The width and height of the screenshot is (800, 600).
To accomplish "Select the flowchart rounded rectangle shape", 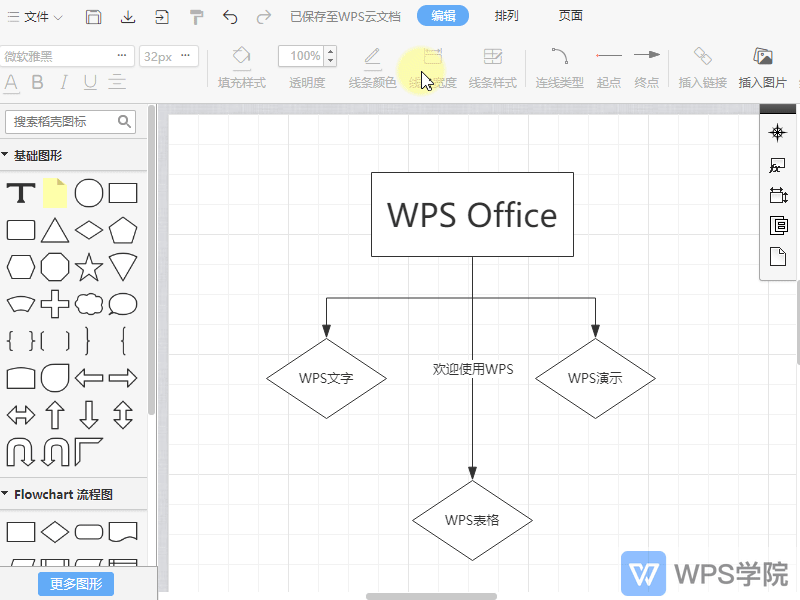I will (x=89, y=532).
